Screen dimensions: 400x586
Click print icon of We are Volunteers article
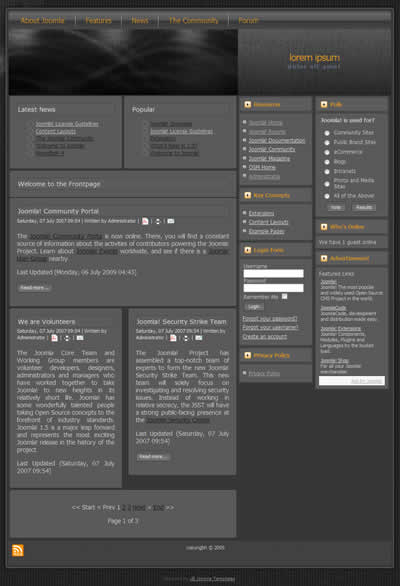[x=67, y=338]
